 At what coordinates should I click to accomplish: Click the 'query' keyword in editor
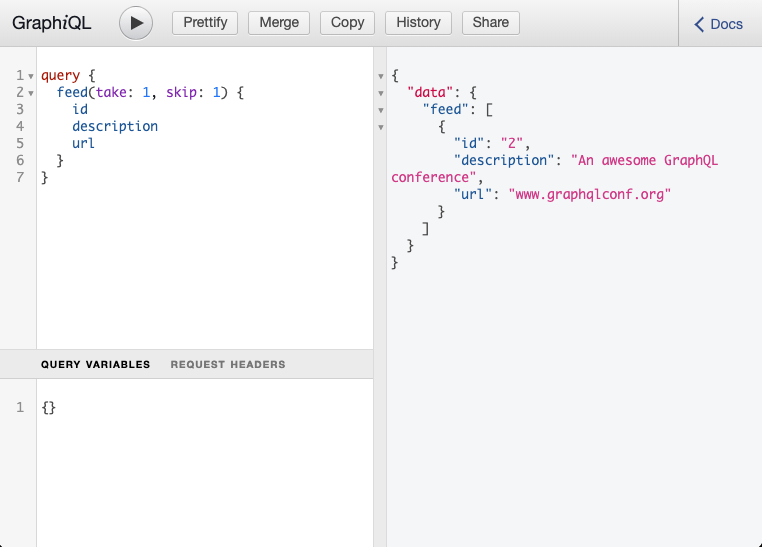[x=60, y=76]
